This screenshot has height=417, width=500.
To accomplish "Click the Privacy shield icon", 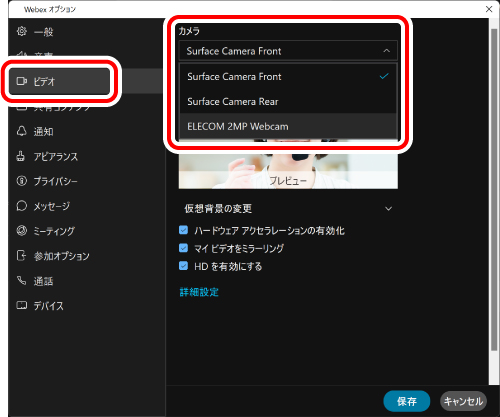I will point(22,181).
